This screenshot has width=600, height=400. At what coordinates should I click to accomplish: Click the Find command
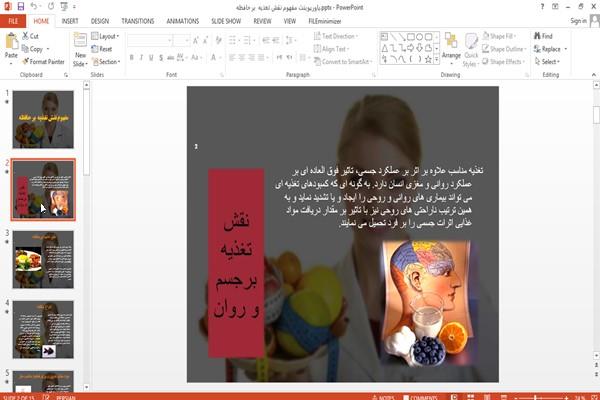[543, 36]
